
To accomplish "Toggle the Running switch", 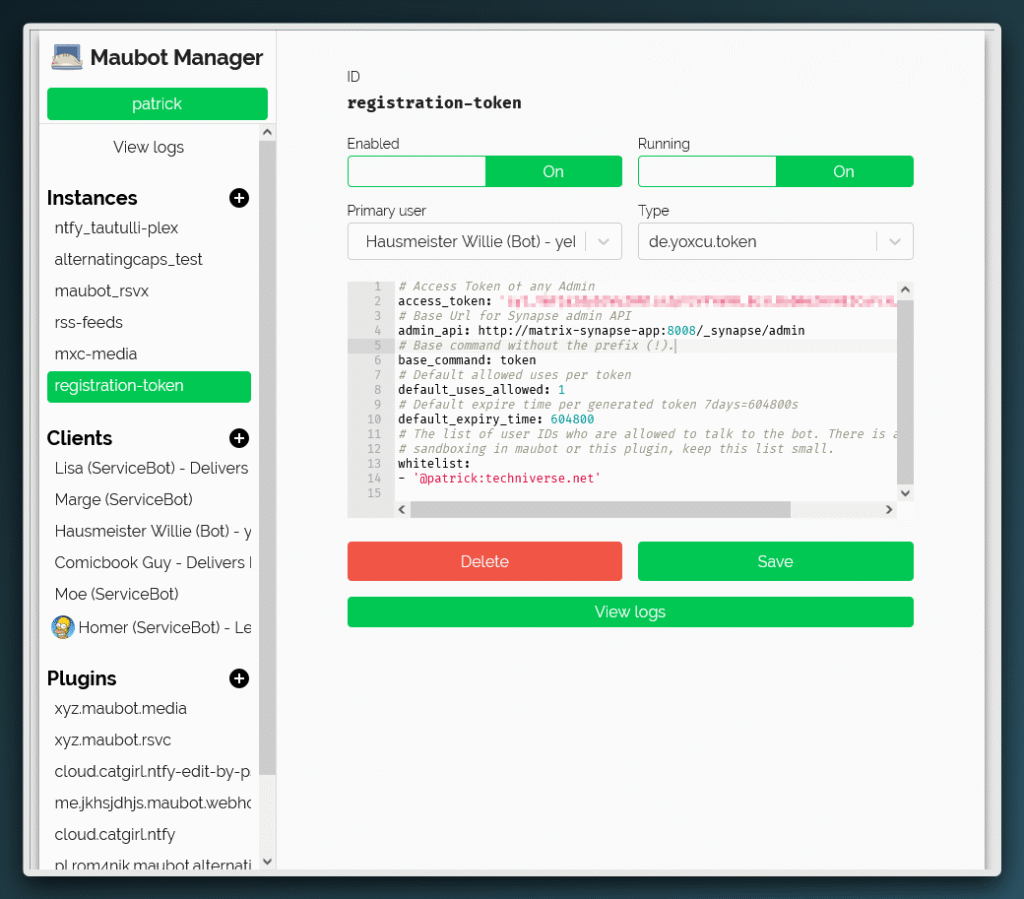I will coord(775,172).
